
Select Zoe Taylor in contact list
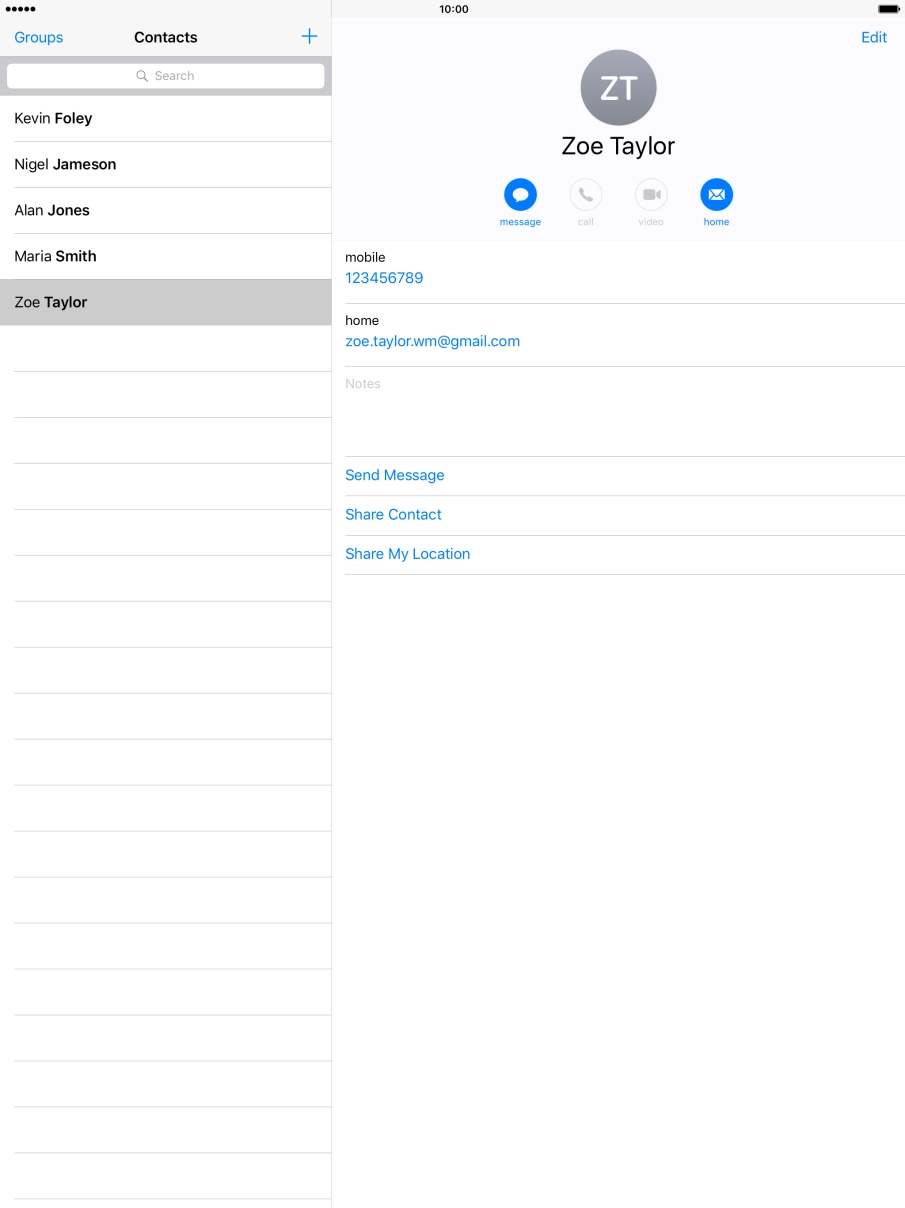(x=51, y=302)
